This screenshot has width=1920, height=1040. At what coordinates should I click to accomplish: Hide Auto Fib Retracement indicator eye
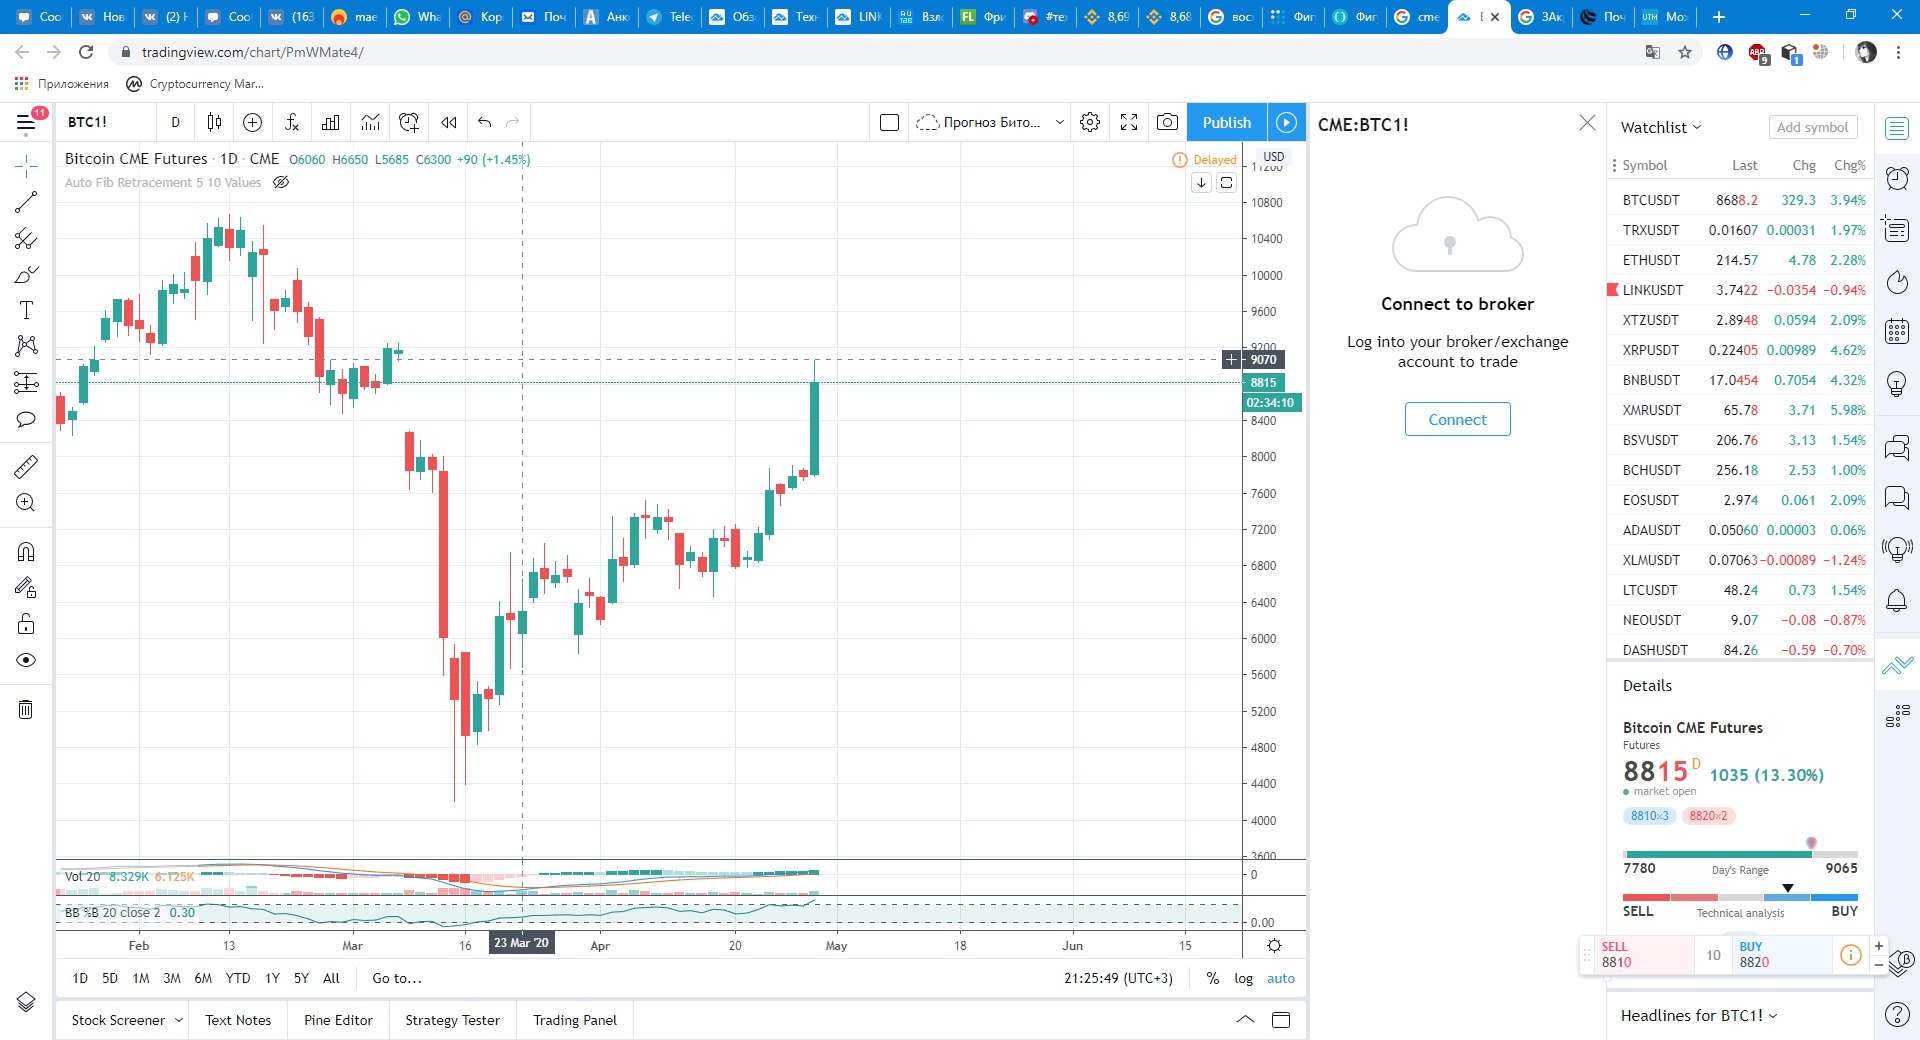coord(281,182)
